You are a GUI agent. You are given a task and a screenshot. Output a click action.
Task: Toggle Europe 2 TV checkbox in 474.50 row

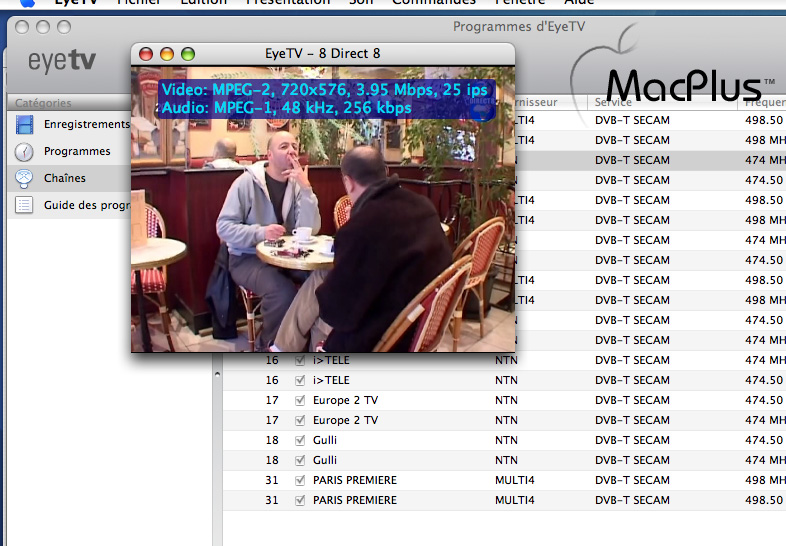[300, 400]
